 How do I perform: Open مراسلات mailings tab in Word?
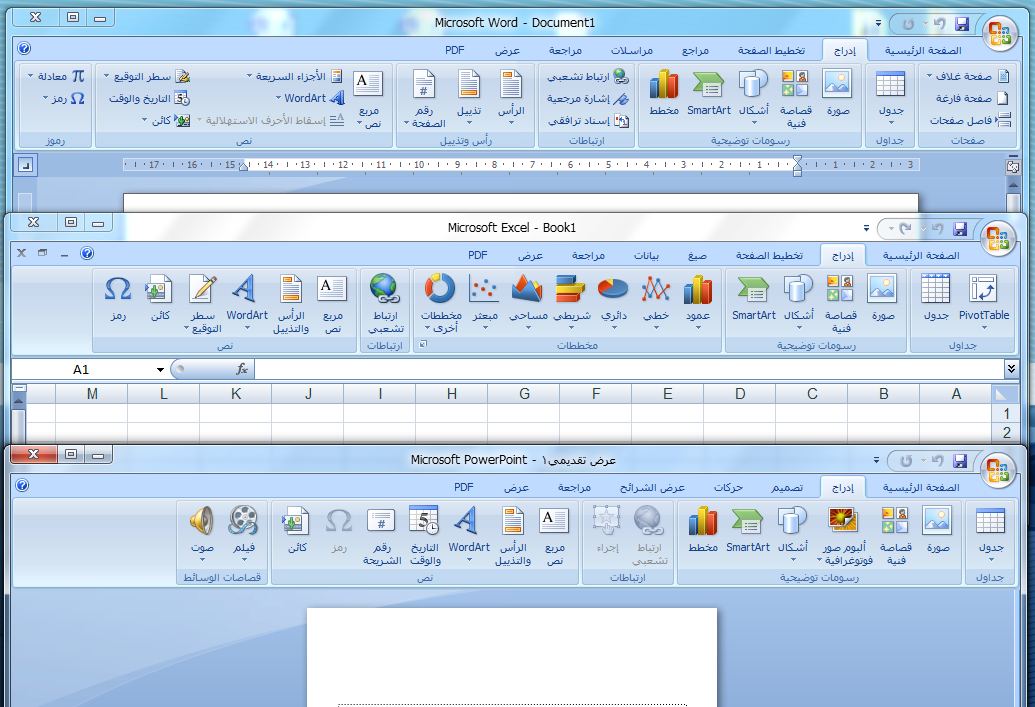click(x=631, y=50)
